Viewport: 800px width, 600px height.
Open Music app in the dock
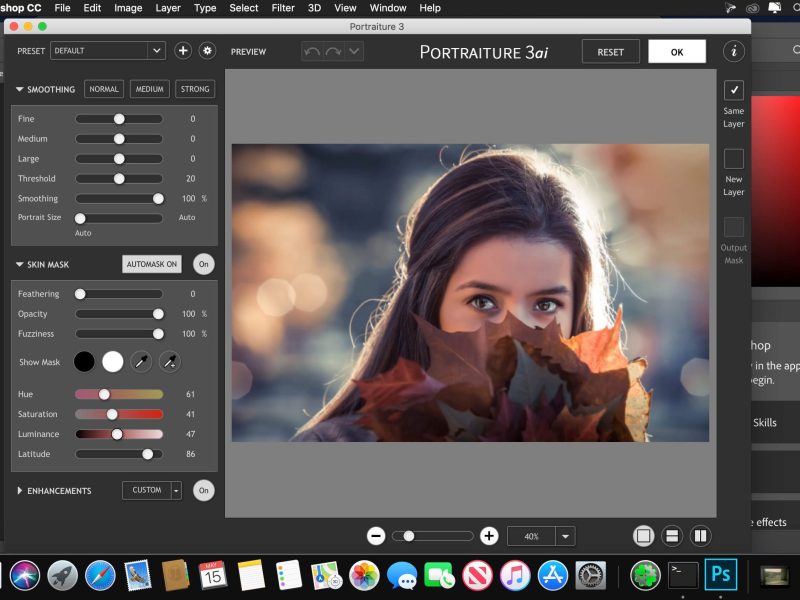[515, 575]
